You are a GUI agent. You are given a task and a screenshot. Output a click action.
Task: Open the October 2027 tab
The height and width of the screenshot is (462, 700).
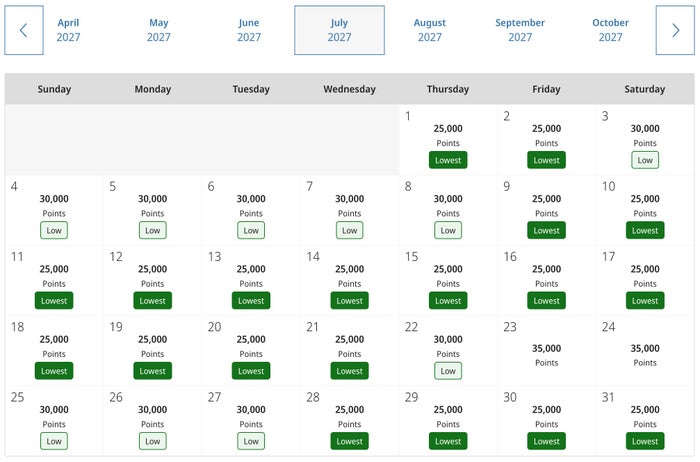(610, 30)
